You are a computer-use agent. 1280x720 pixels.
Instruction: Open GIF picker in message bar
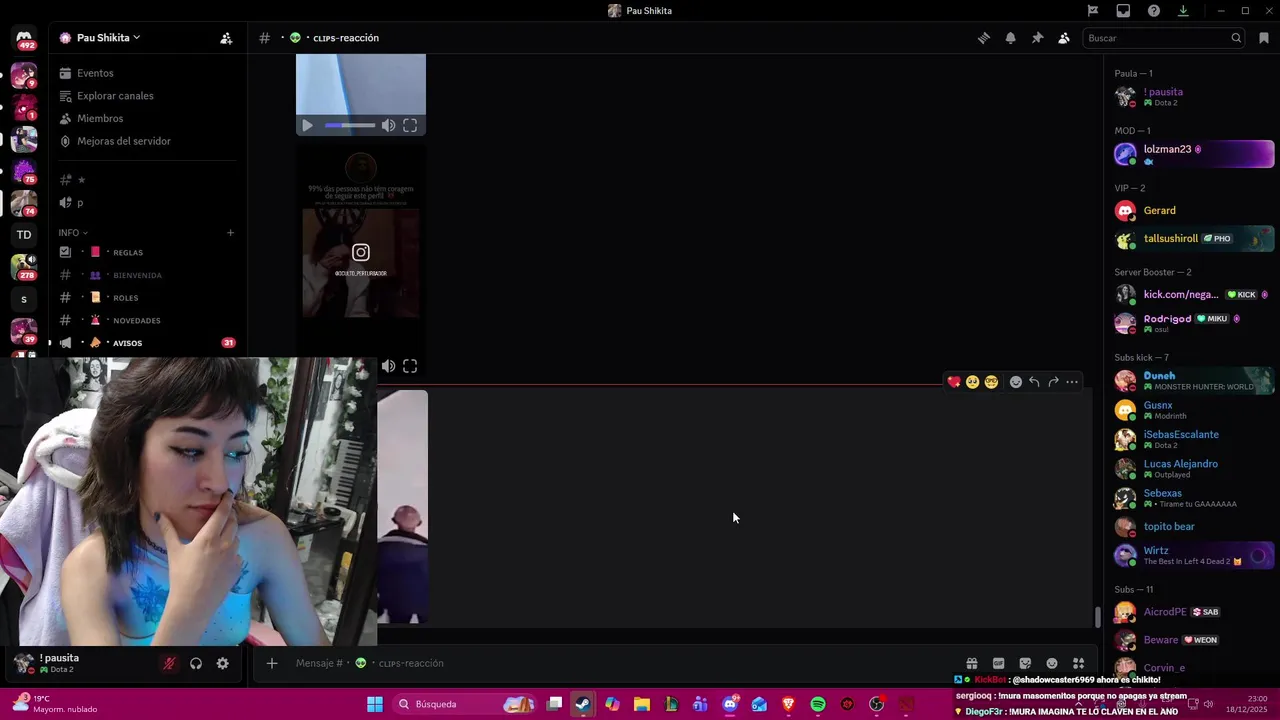(998, 663)
